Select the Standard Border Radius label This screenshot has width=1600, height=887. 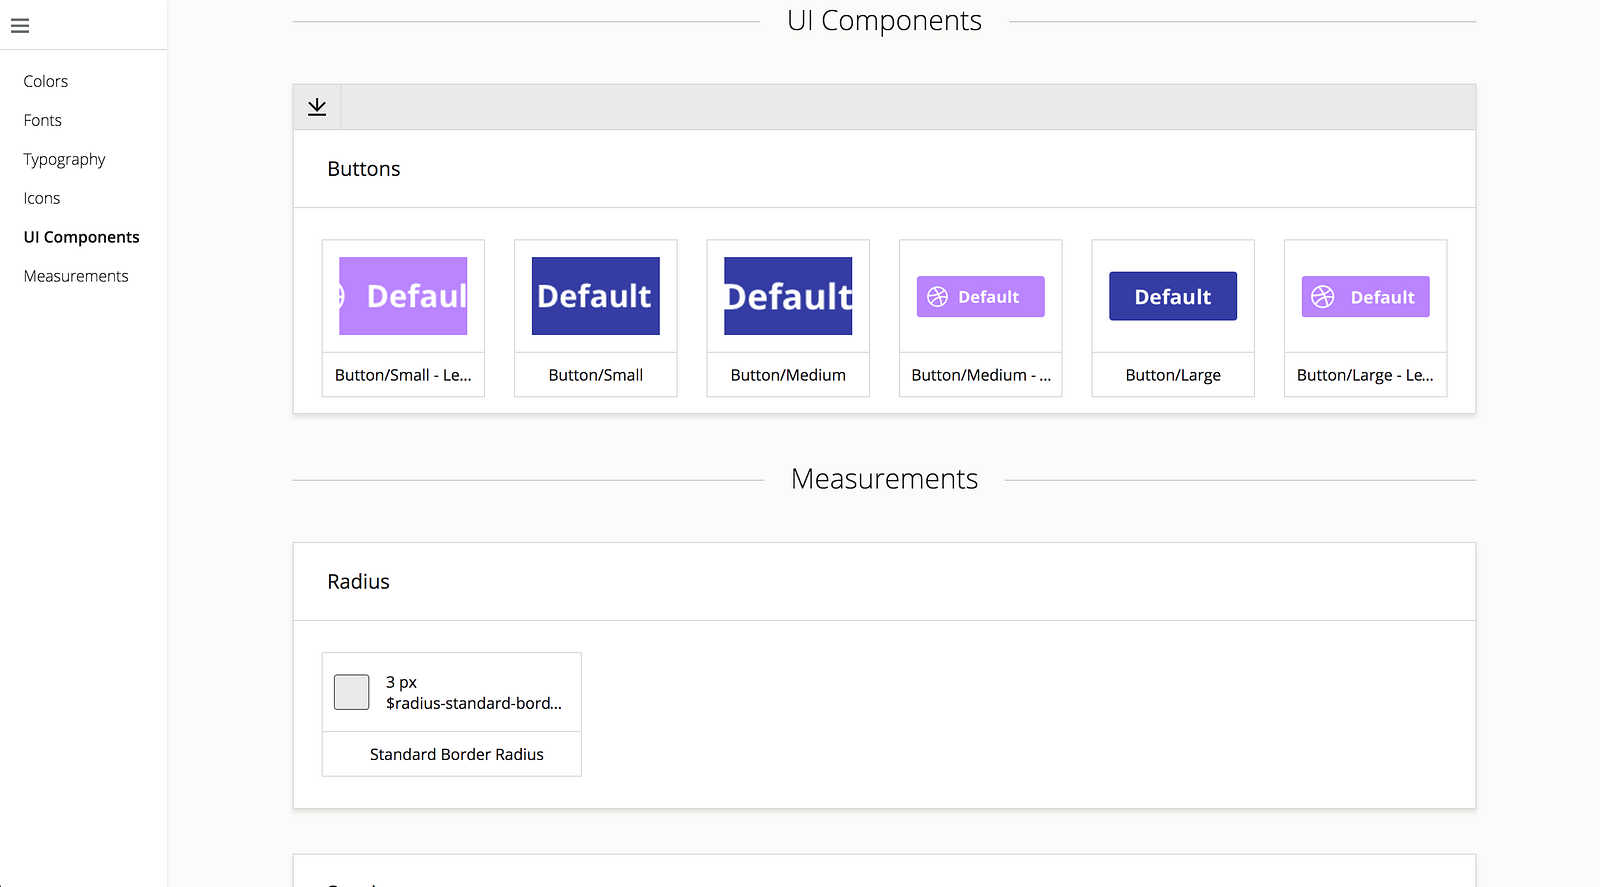[x=456, y=754]
